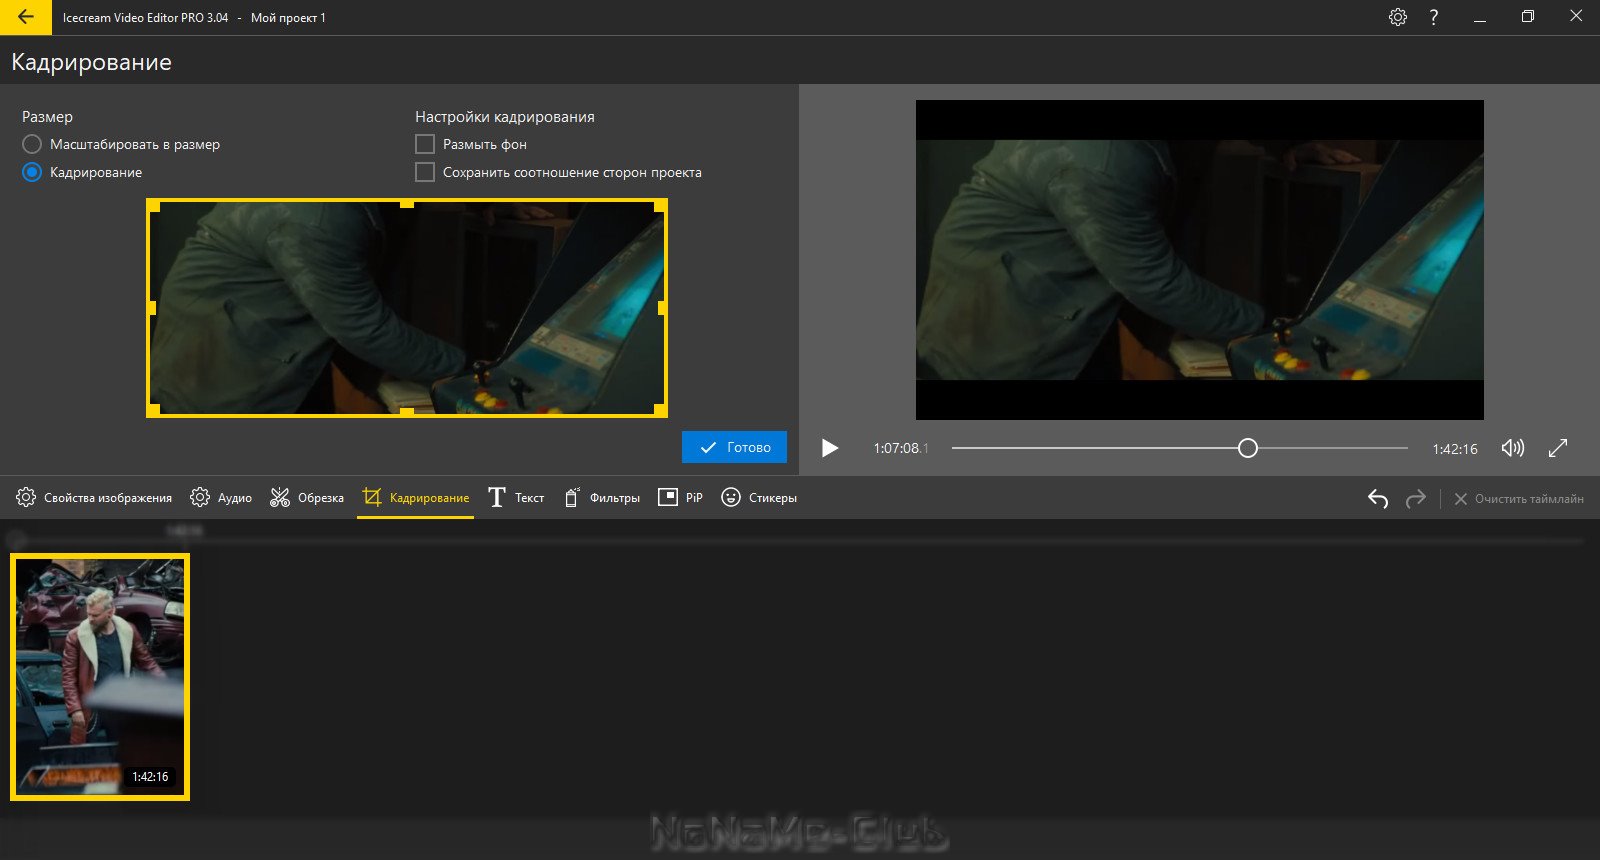Viewport: 1600px width, 860px height.
Task: Open help with the question mark icon
Action: click(x=1434, y=17)
